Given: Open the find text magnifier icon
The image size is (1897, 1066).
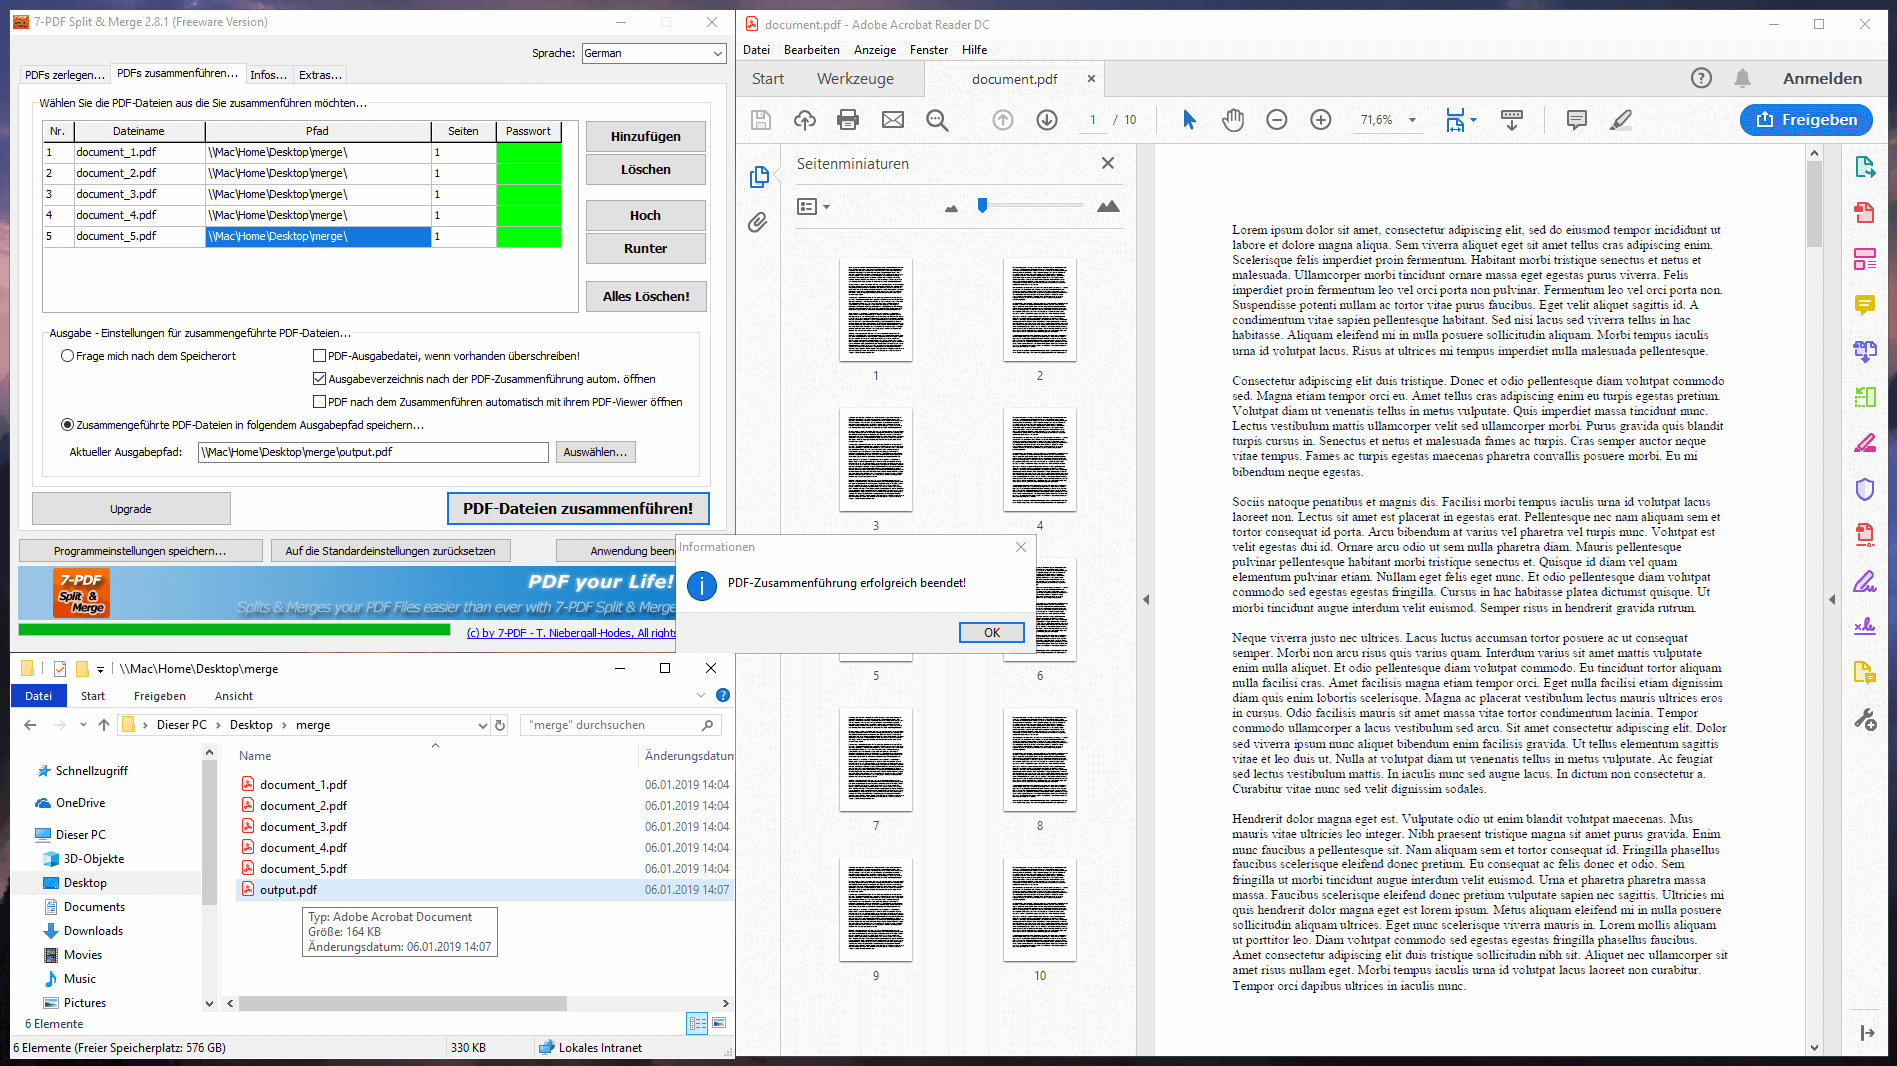Looking at the screenshot, I should tap(937, 120).
